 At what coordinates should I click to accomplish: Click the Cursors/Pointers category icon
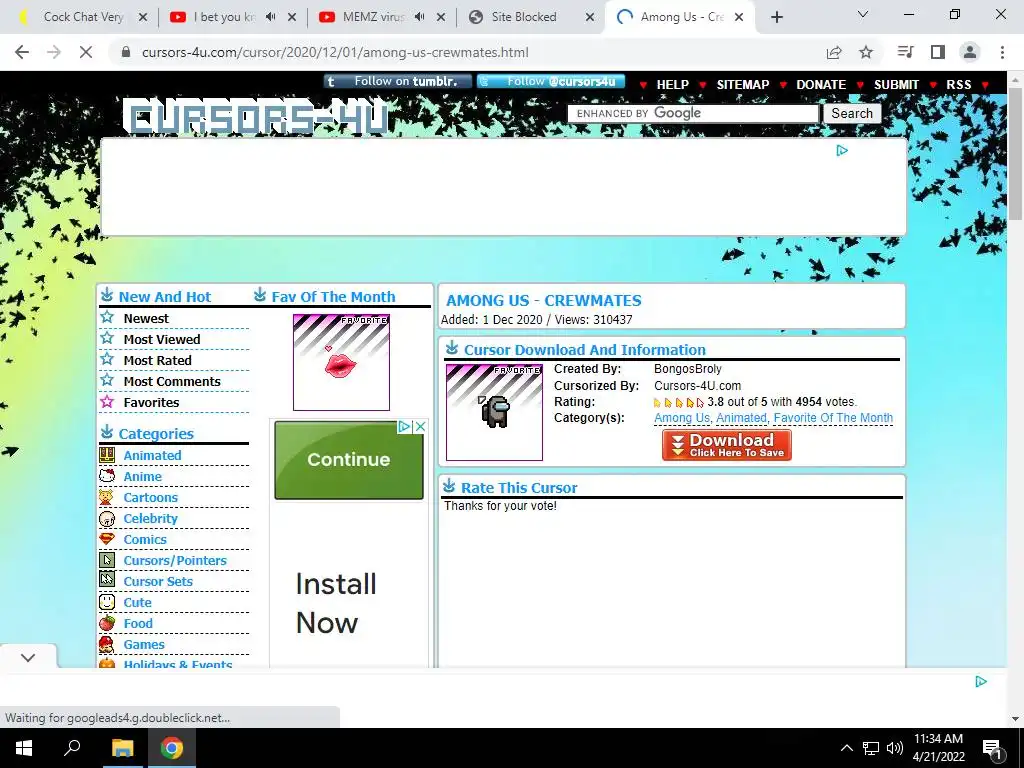point(107,560)
